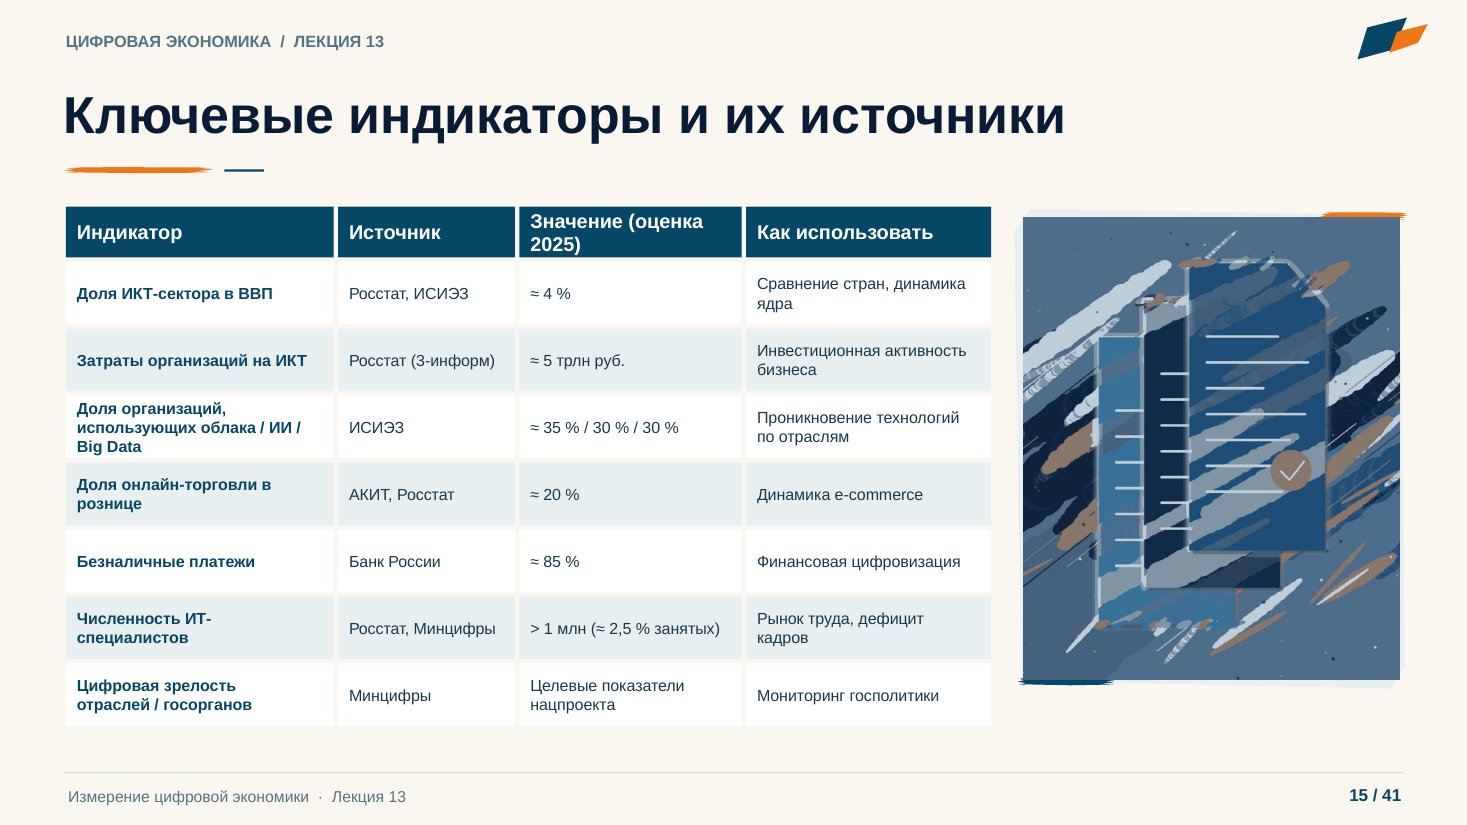Image resolution: width=1467 pixels, height=825 pixels.
Task: Select the cell 'Рынок труда, дефицит кадров'
Action: coord(868,629)
